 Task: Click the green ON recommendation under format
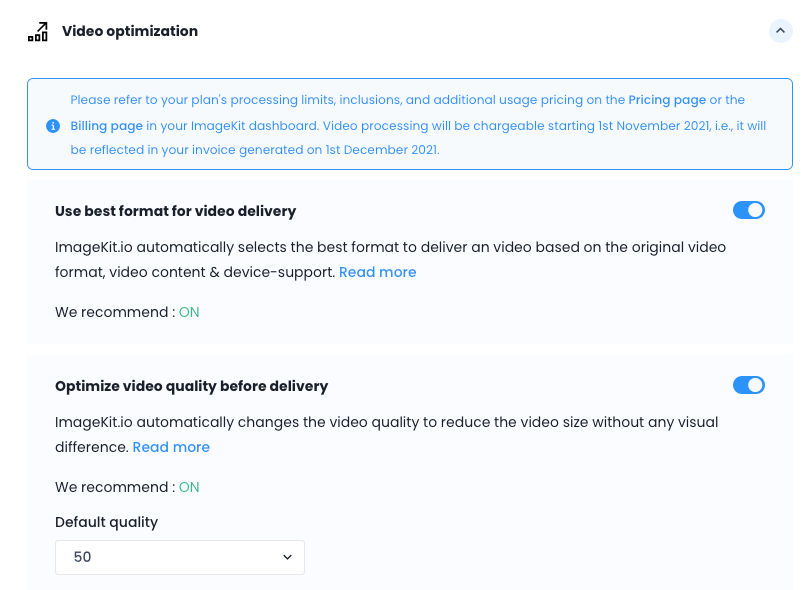coord(189,312)
